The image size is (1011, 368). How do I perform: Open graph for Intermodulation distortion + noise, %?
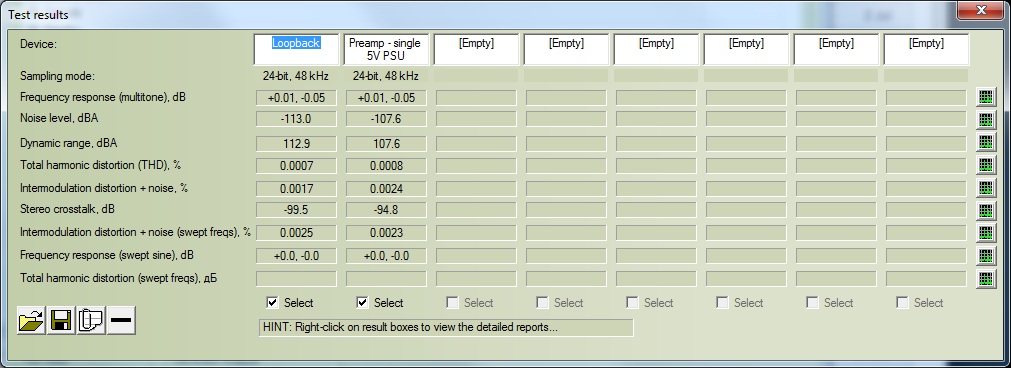point(986,189)
